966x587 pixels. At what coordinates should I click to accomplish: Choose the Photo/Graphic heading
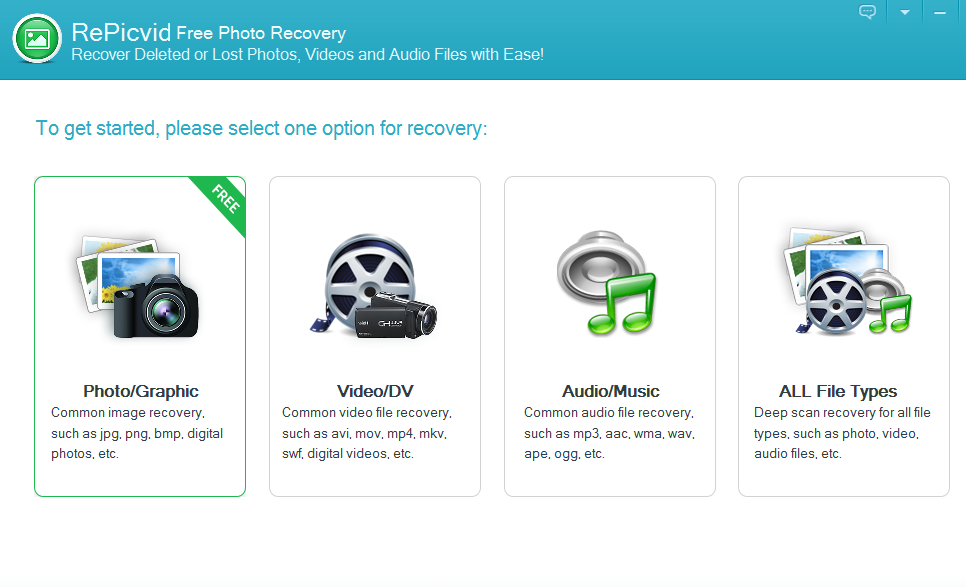[x=140, y=391]
